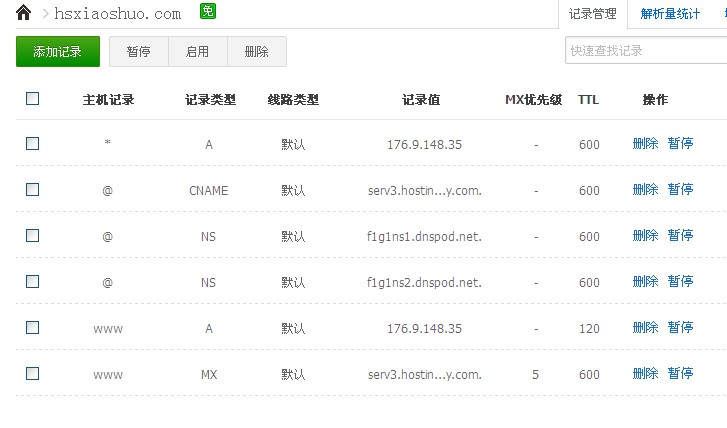The height and width of the screenshot is (428, 727).
Task: Click the 启用 toolbar button
Action: pos(198,51)
